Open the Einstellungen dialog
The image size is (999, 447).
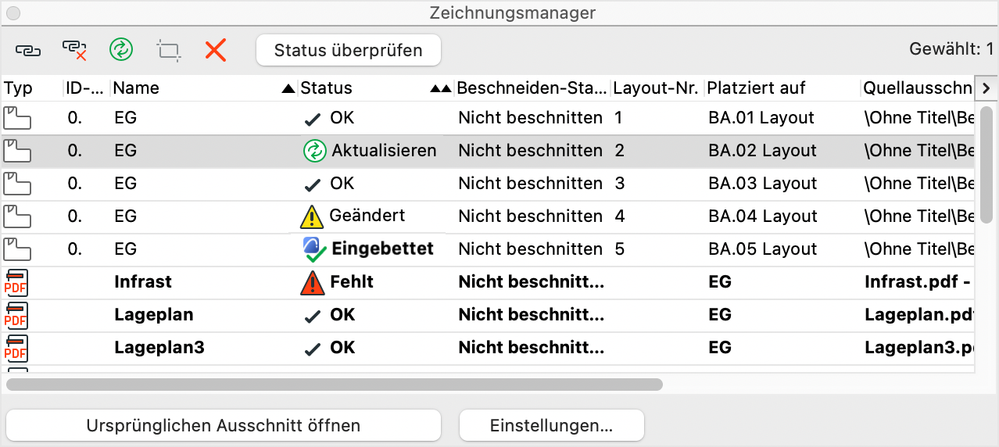(x=551, y=425)
